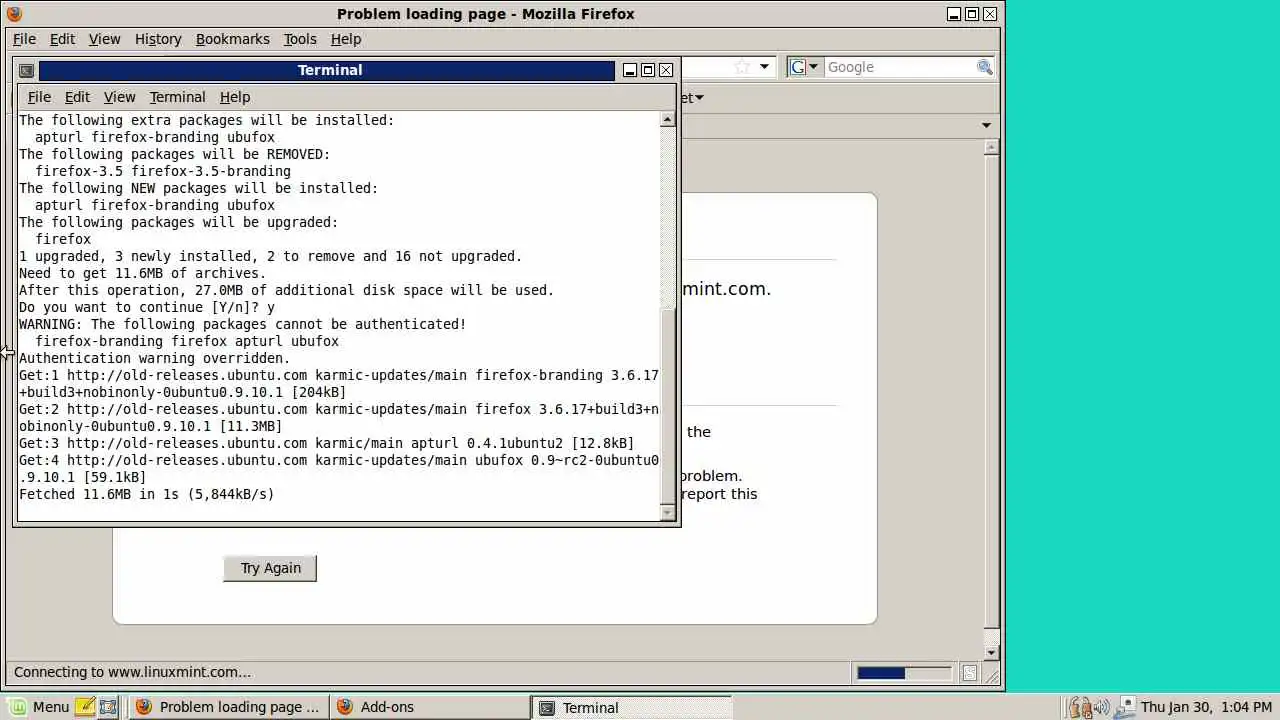The height and width of the screenshot is (720, 1280).
Task: Click the show desktop icon in the panel
Action: 108,707
